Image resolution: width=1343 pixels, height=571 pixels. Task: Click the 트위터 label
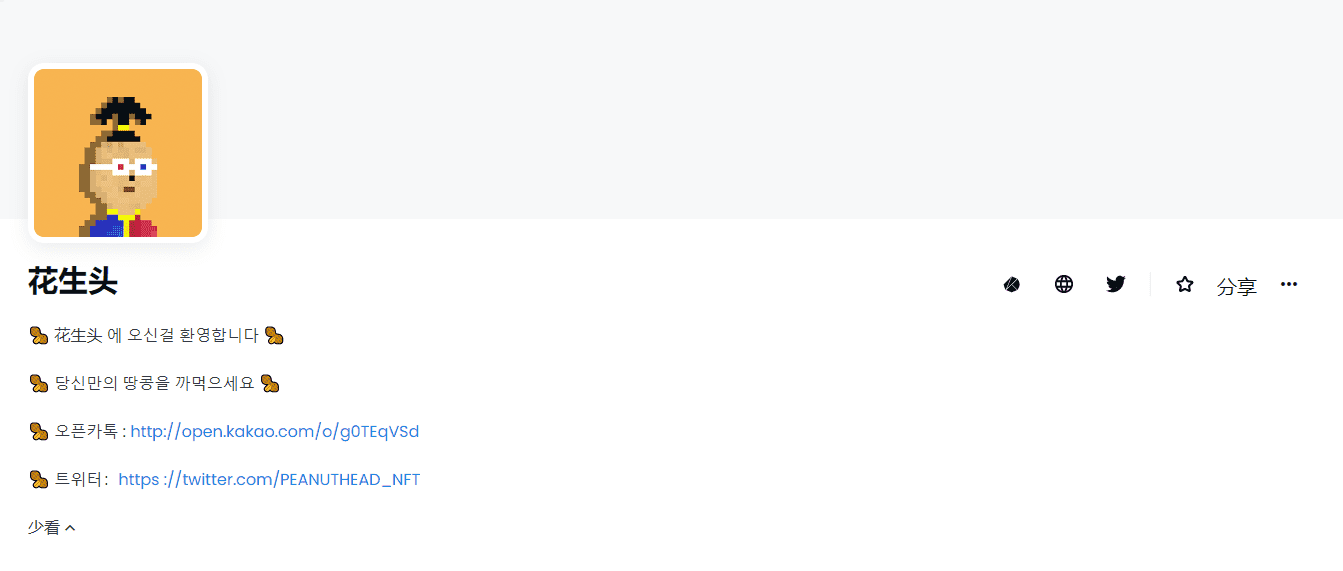click(80, 480)
